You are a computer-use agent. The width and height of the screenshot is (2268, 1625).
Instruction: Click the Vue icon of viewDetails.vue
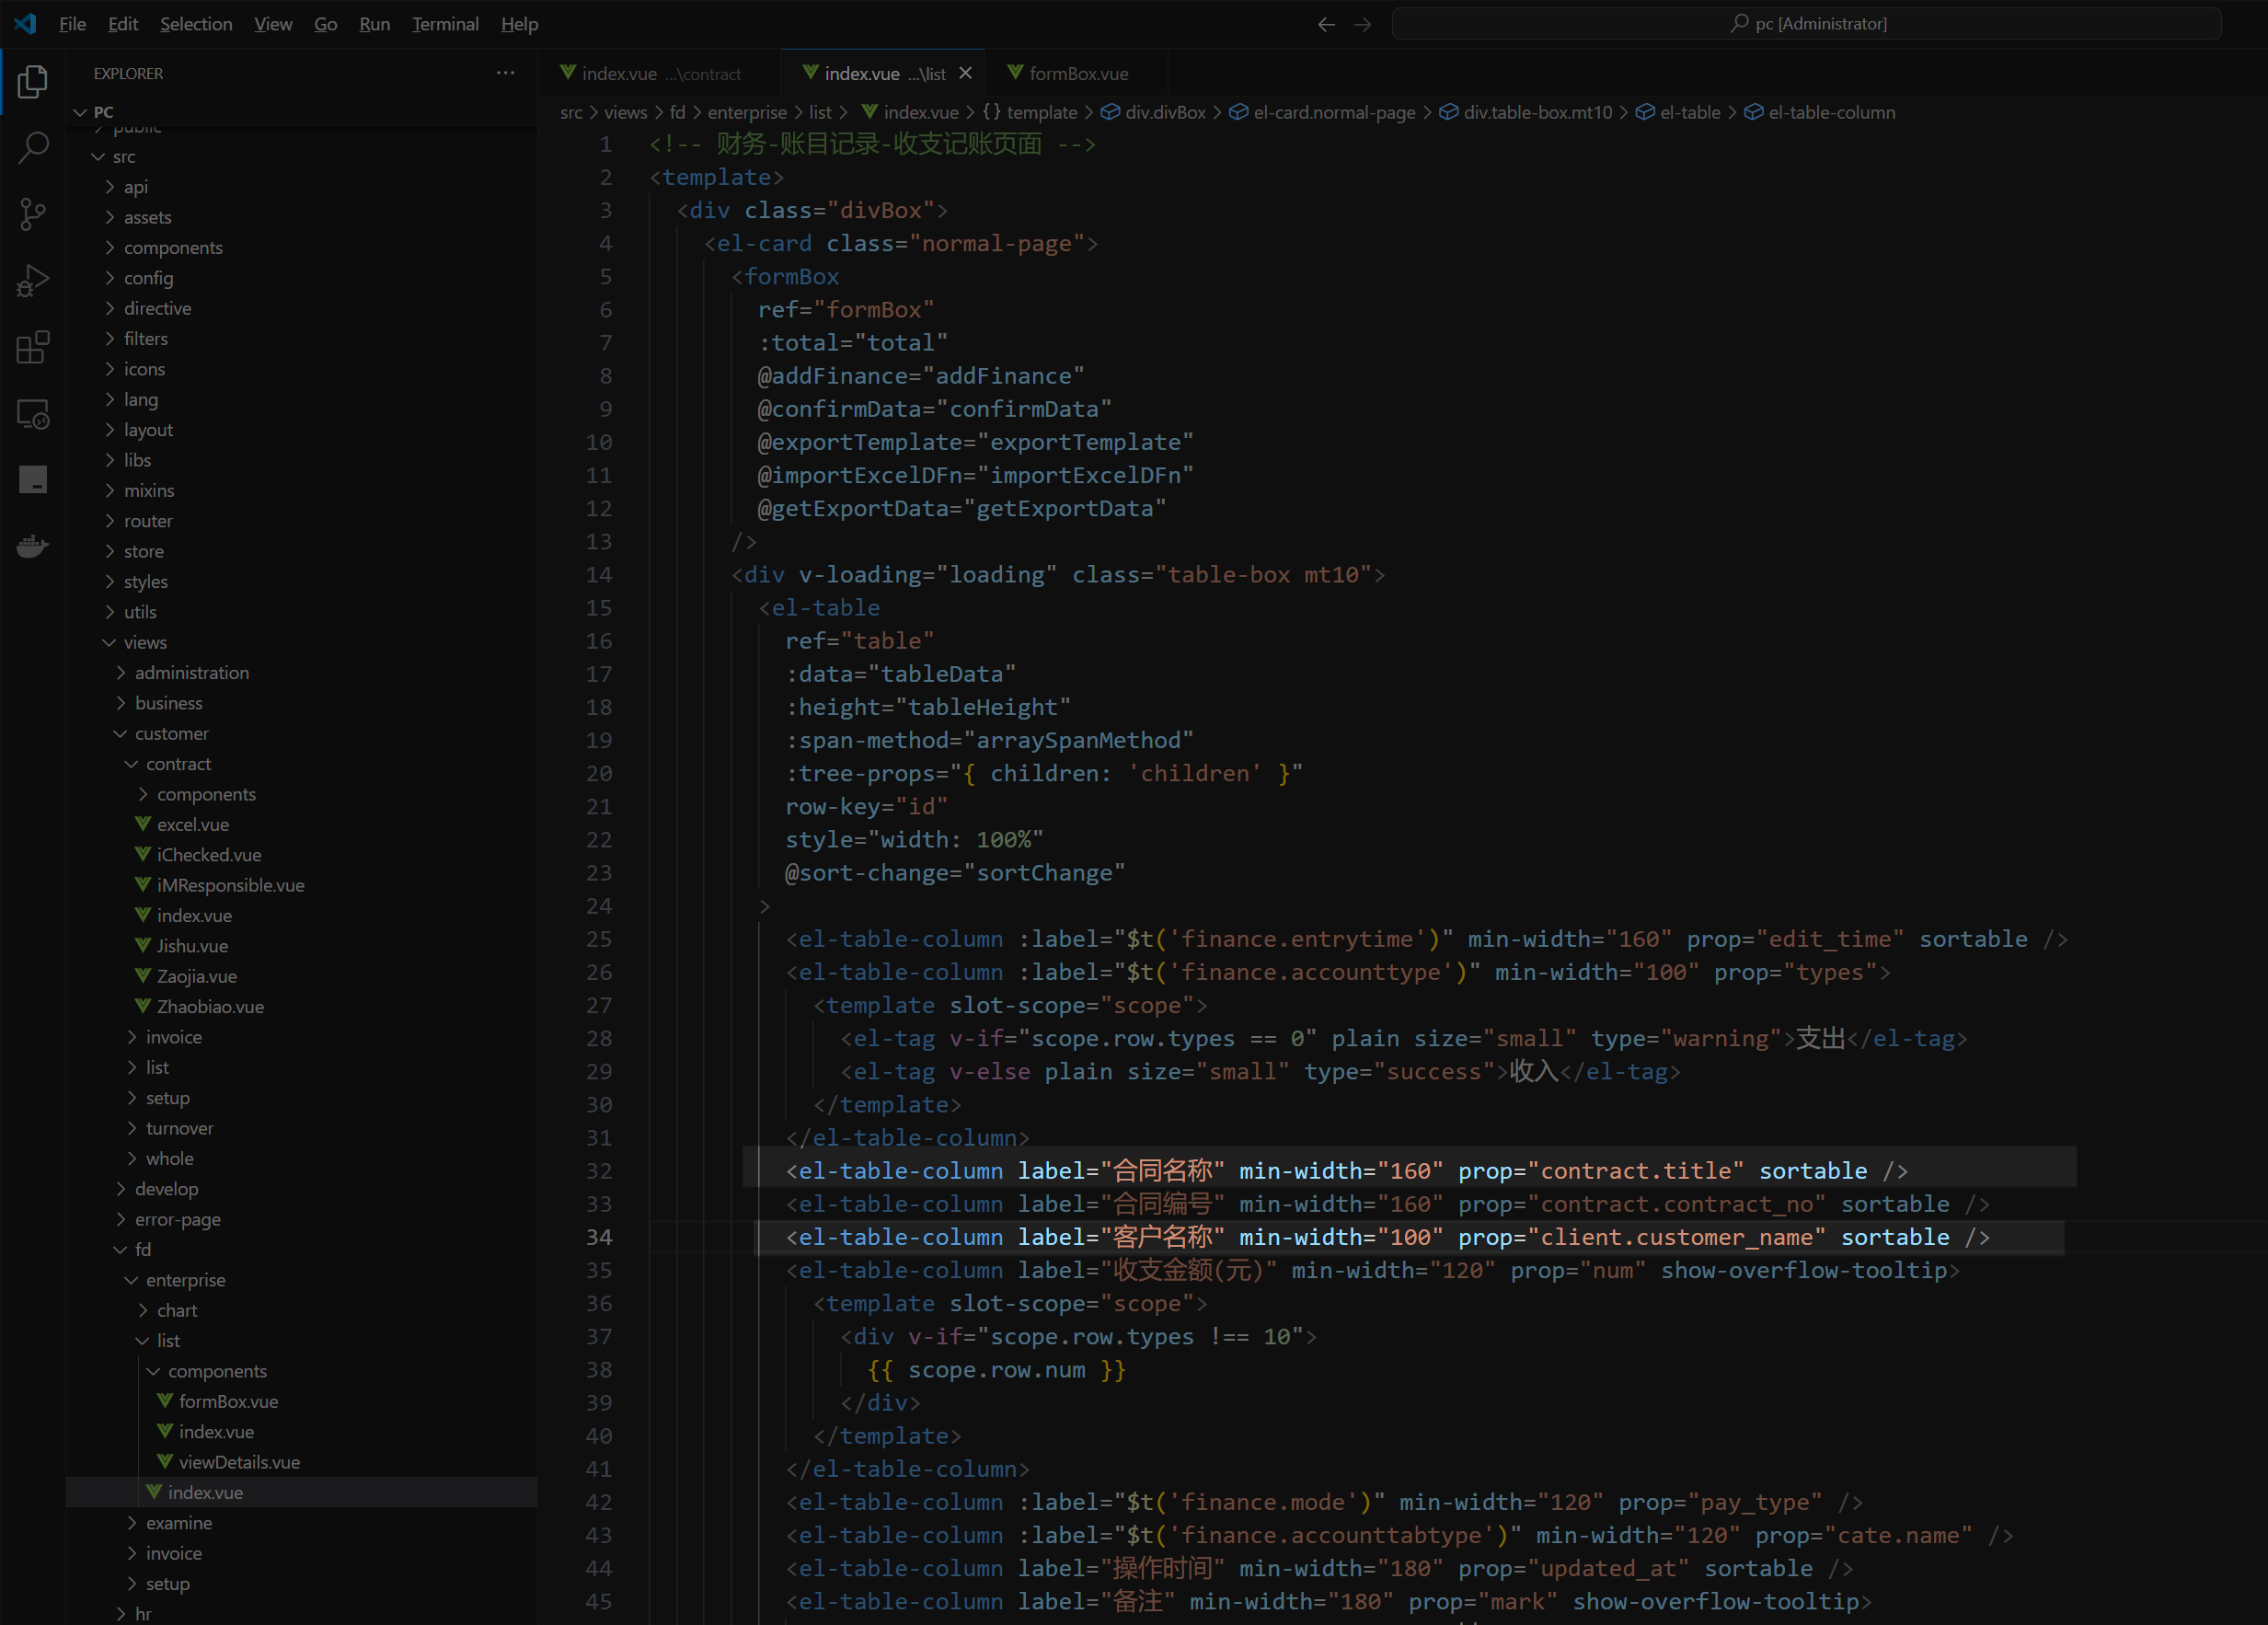[165, 1461]
